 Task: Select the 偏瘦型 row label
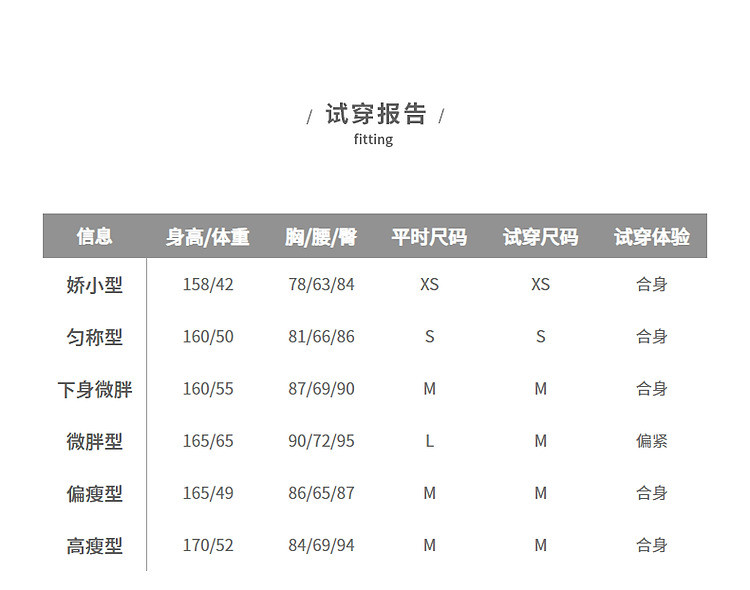pos(95,493)
